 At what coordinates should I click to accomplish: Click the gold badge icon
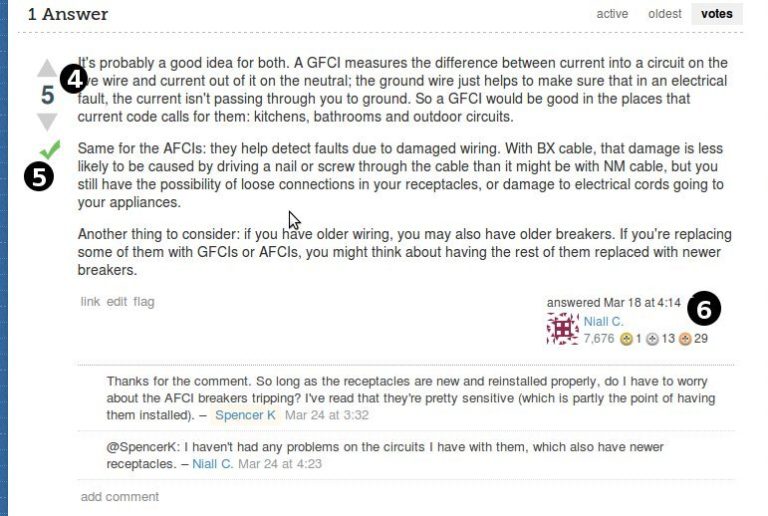click(626, 339)
